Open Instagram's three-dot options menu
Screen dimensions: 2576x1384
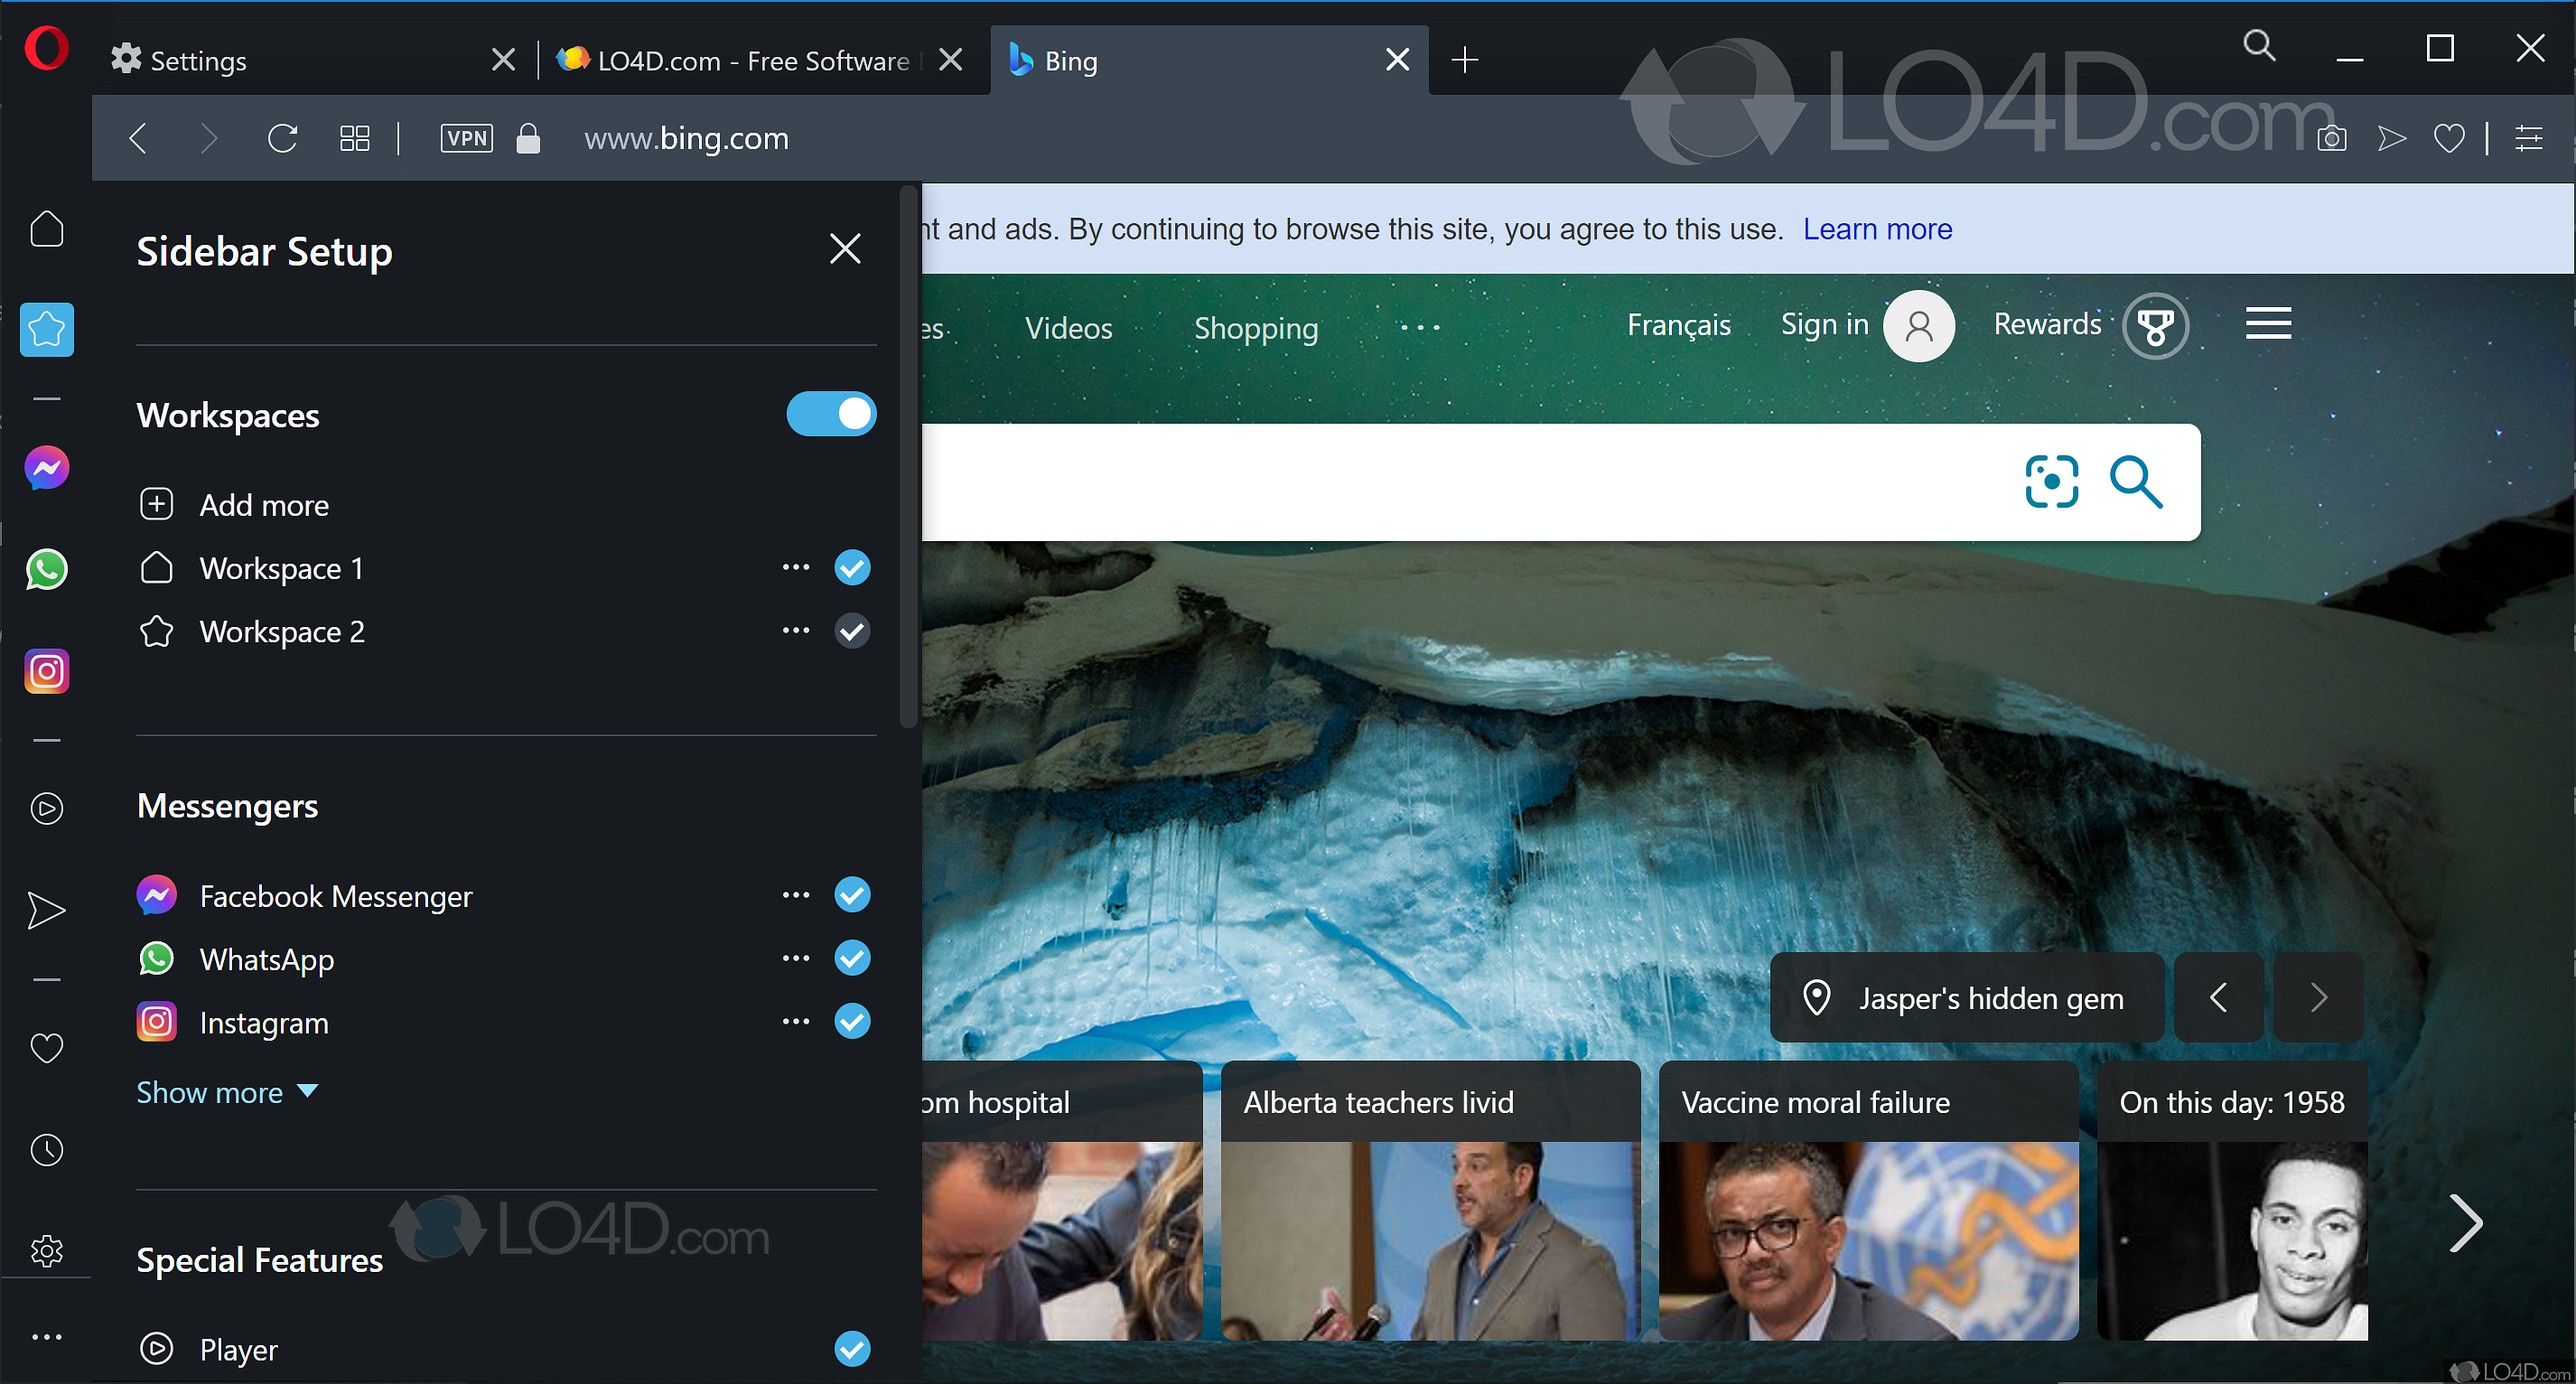796,1022
